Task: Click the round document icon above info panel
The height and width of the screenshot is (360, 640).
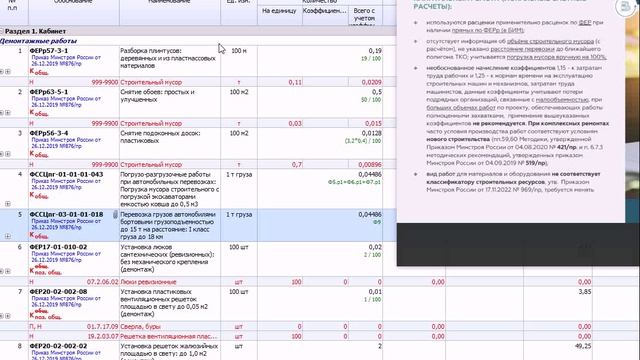Action: click(x=624, y=7)
